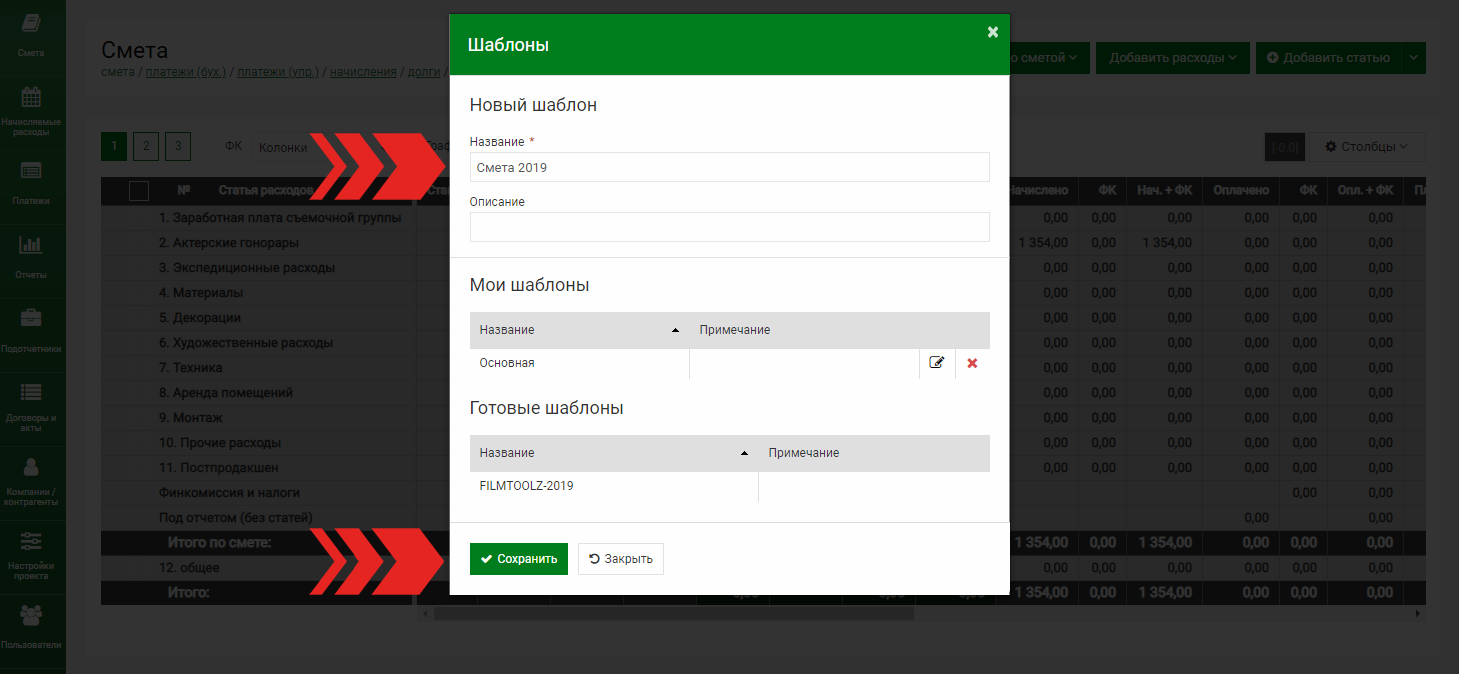Viewport: 1459px width, 674px height.
Task: Click row 11. Постпродакшен
Action: tap(219, 467)
